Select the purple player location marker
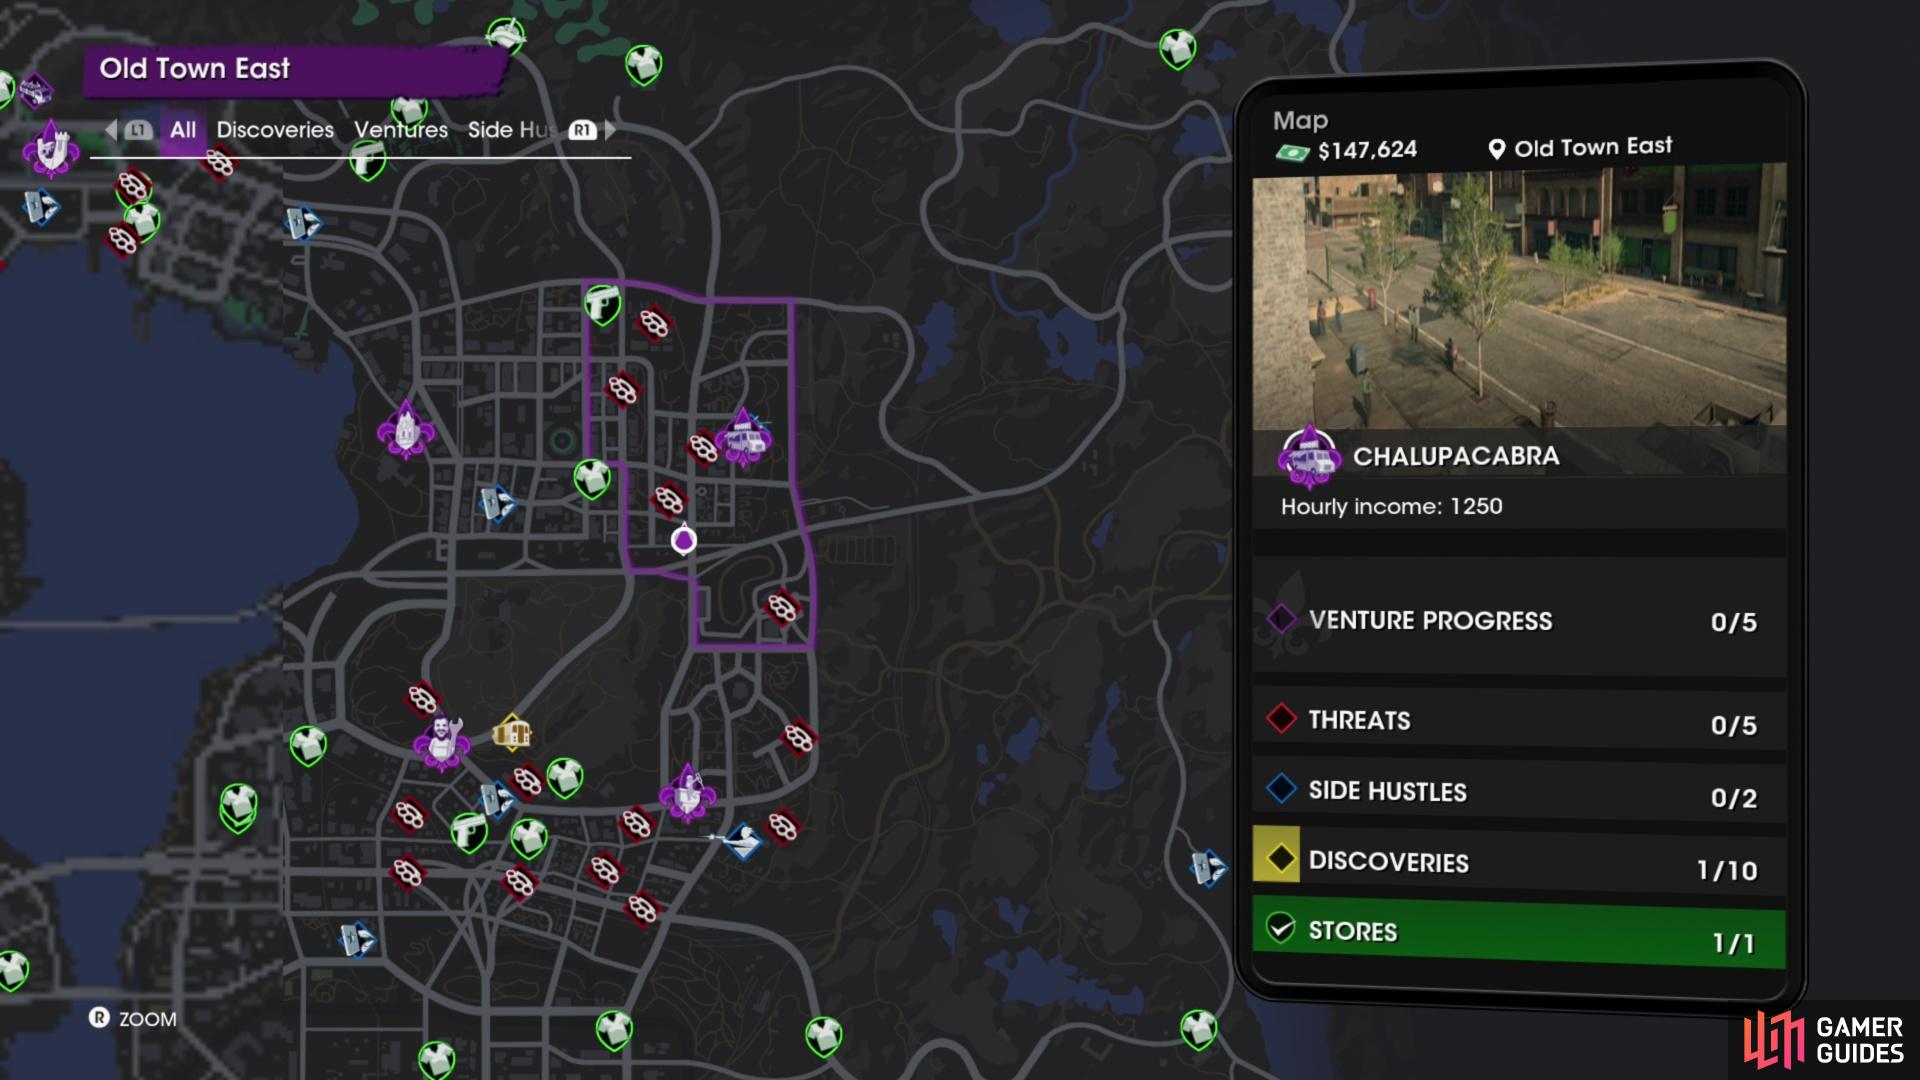Viewport: 1920px width, 1080px height. click(684, 539)
